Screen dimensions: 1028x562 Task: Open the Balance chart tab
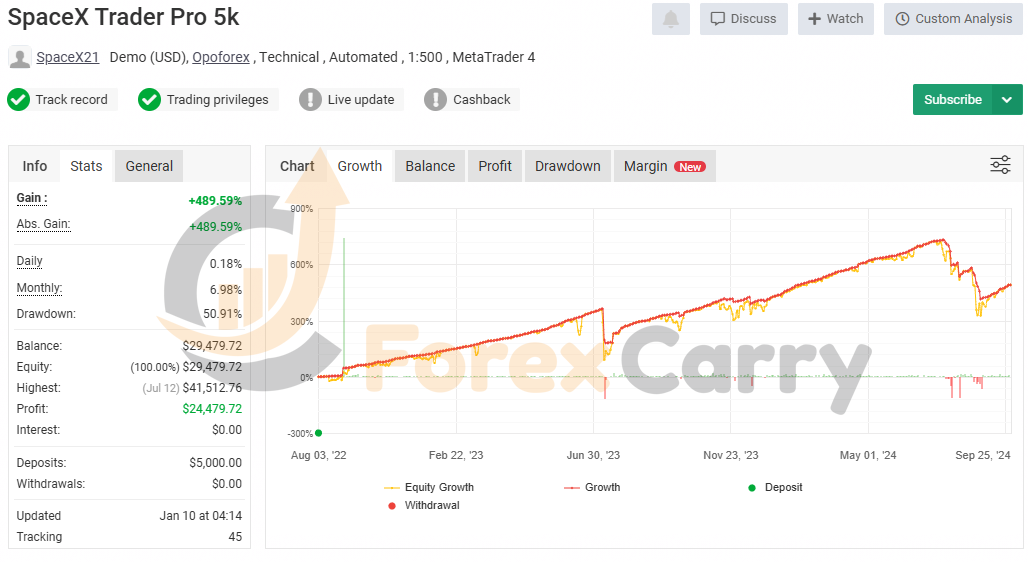click(x=430, y=167)
